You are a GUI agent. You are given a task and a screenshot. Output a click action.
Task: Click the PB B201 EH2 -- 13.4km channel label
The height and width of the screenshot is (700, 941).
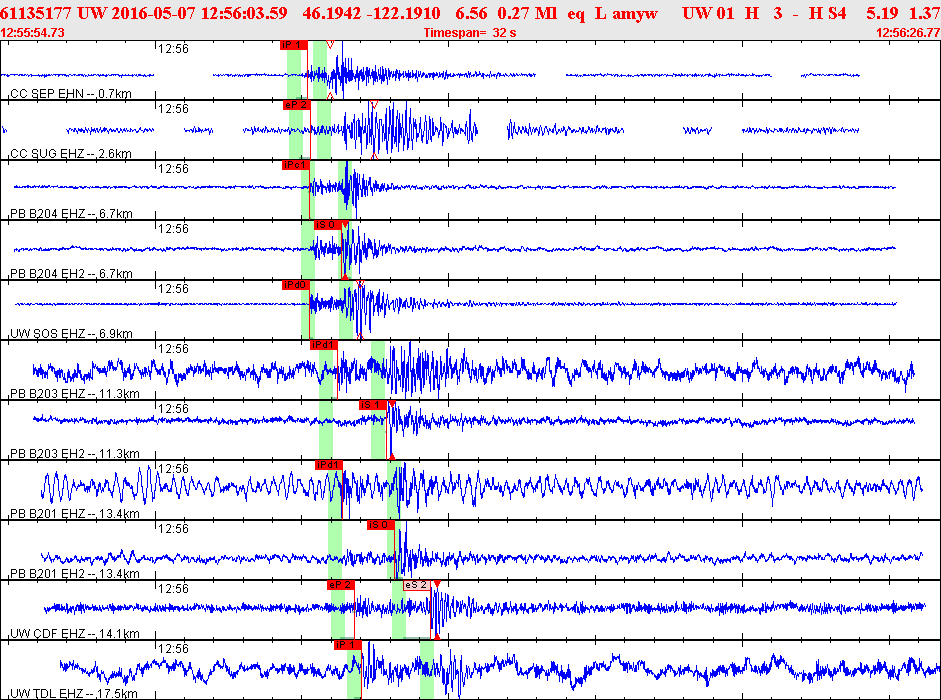point(74,574)
